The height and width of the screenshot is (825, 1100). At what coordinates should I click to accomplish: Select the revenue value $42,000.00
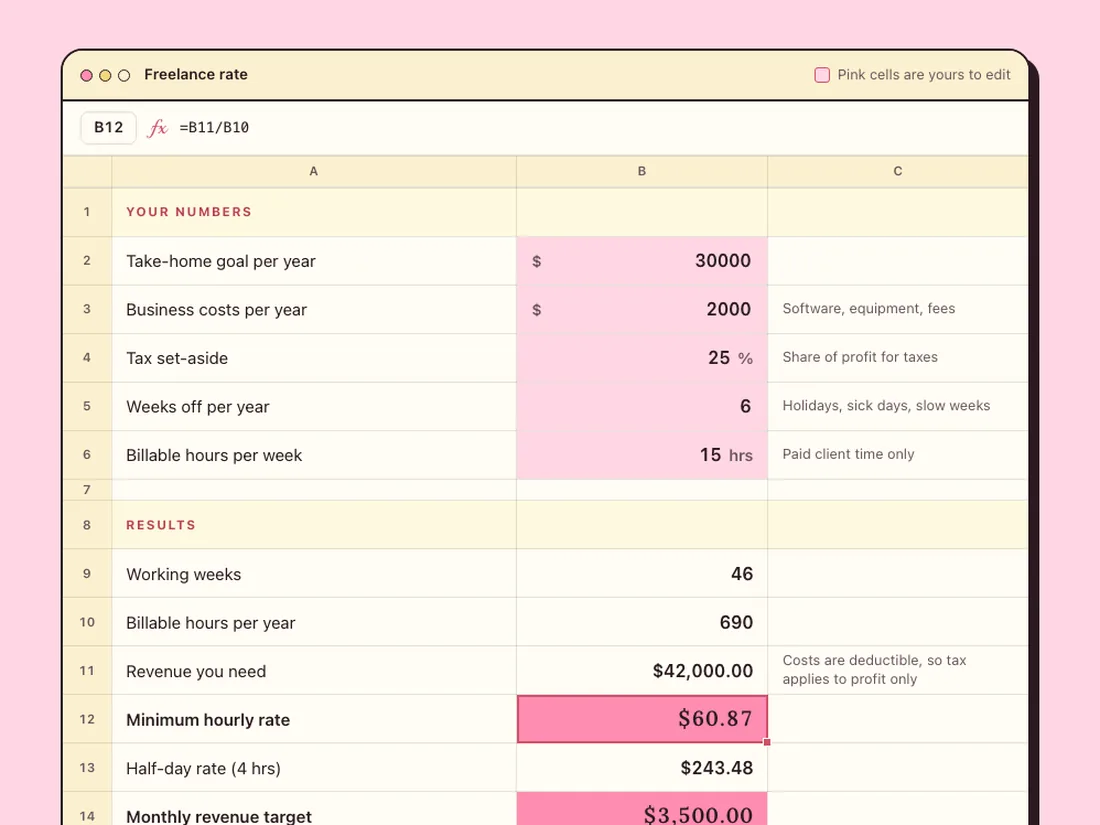coord(702,671)
